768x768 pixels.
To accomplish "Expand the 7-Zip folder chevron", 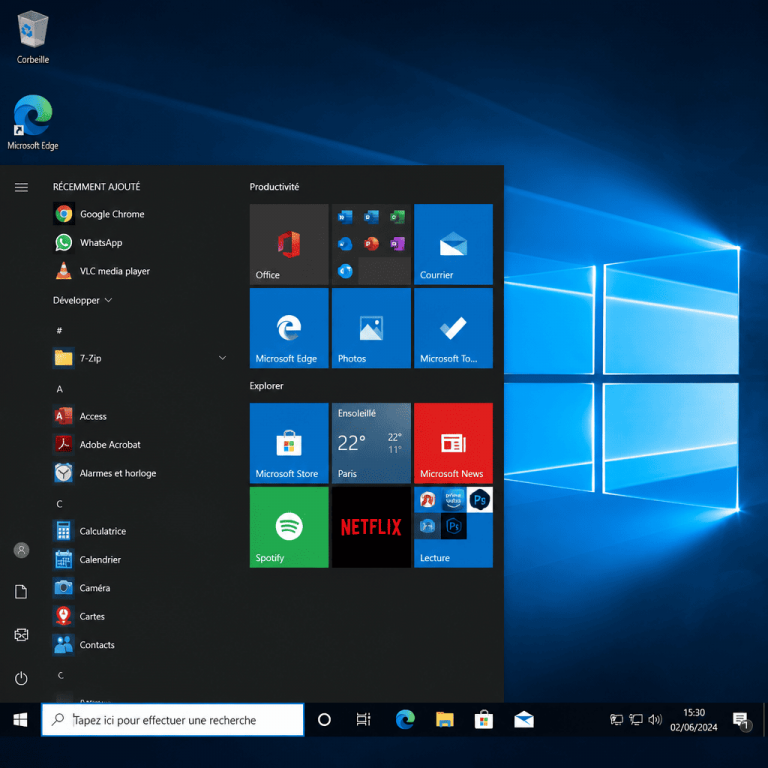I will coord(222,358).
